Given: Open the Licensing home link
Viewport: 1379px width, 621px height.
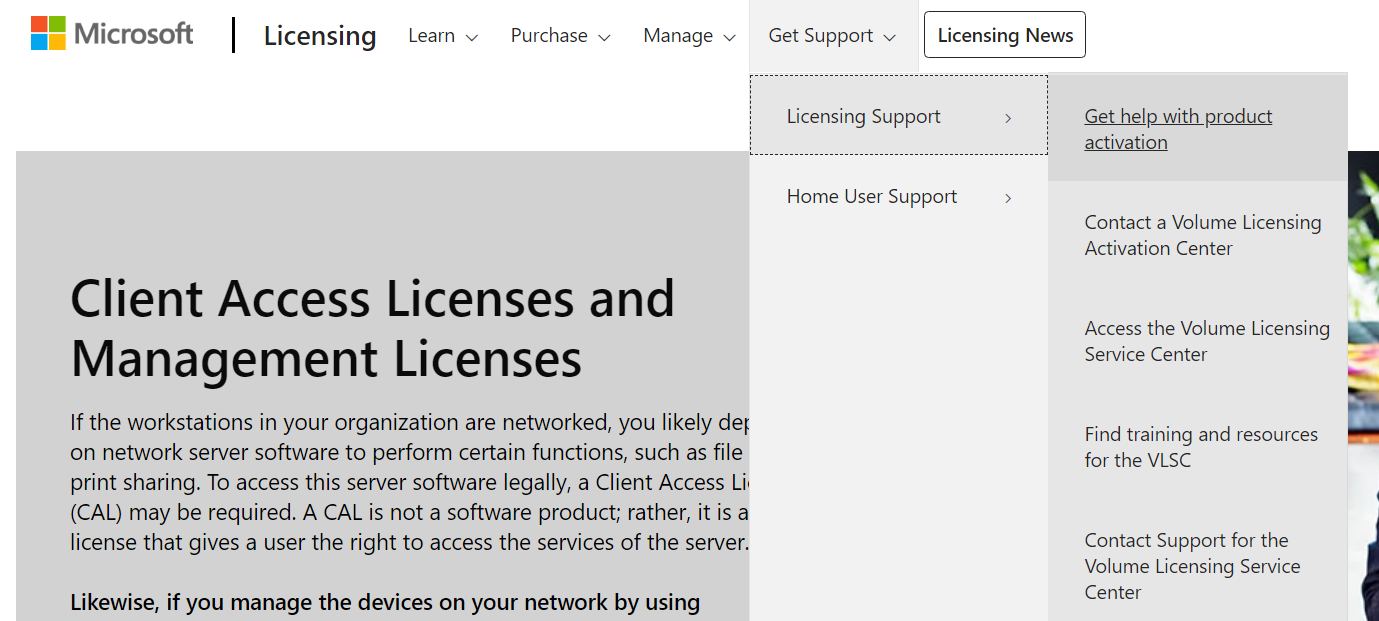Looking at the screenshot, I should [320, 36].
